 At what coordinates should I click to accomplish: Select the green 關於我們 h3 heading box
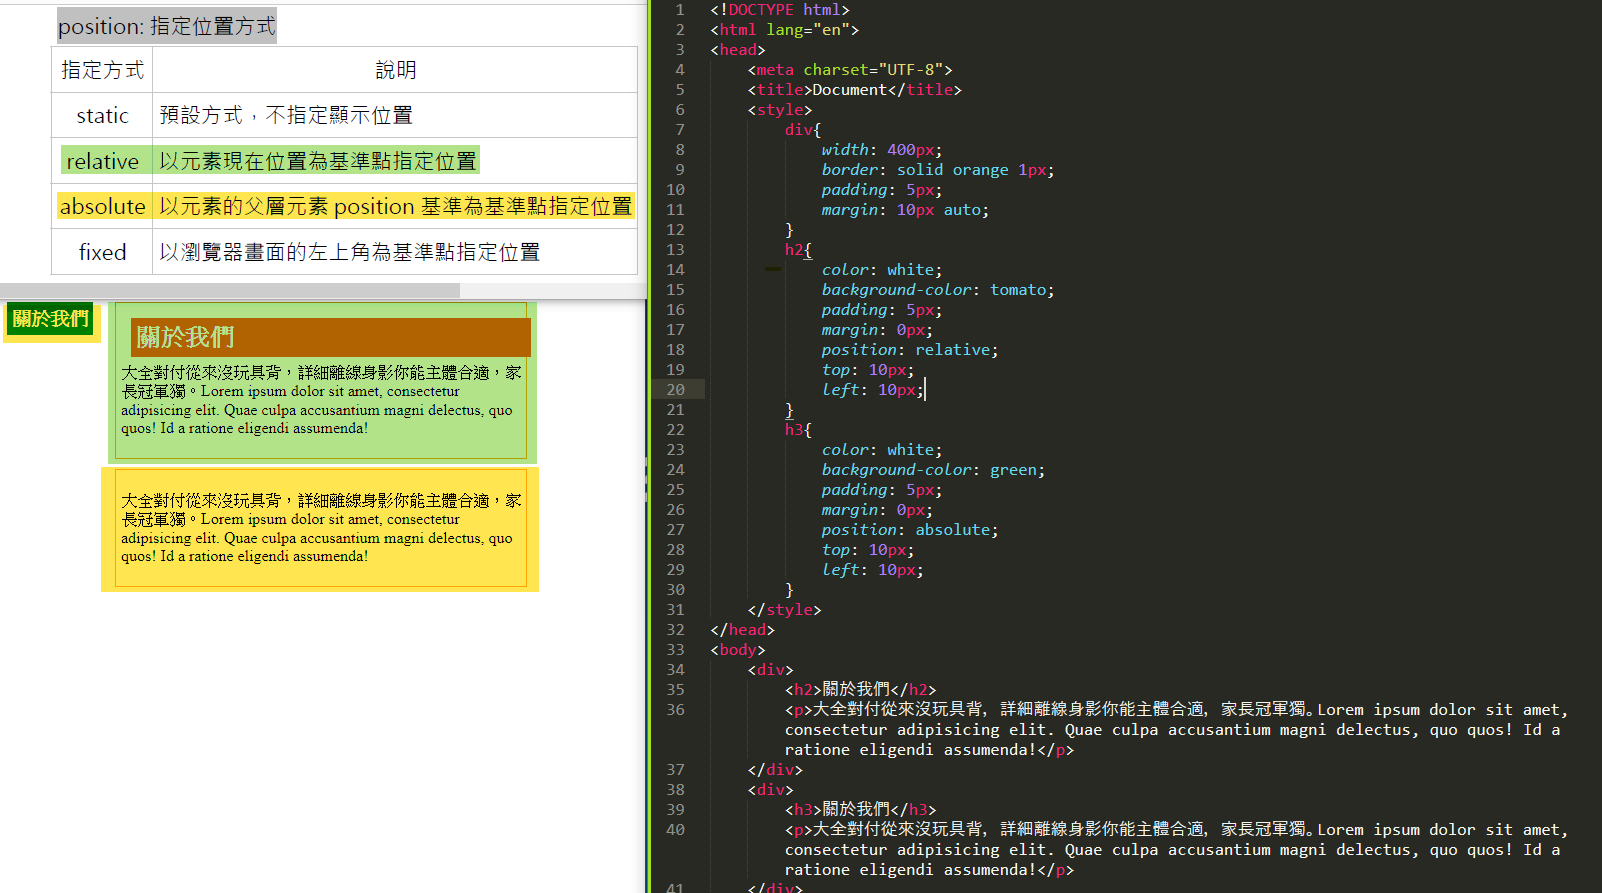pyautogui.click(x=51, y=319)
